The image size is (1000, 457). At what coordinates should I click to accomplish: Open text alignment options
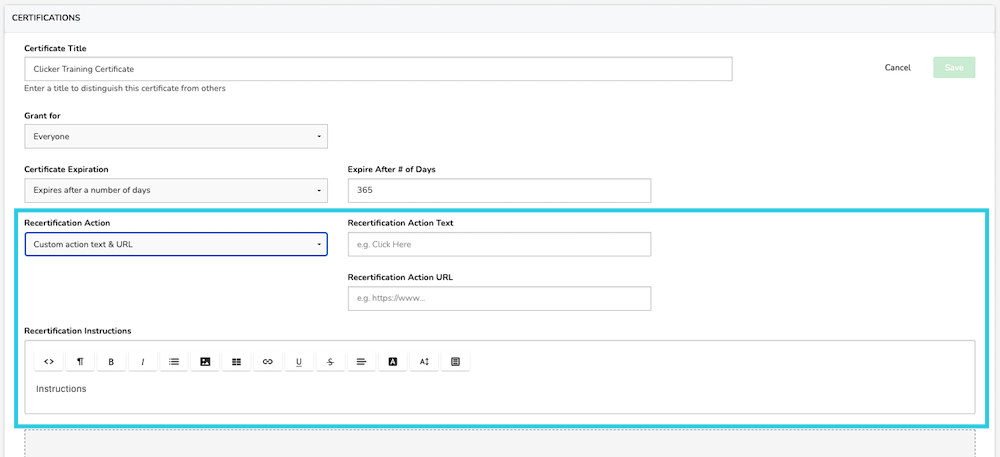pyautogui.click(x=362, y=361)
